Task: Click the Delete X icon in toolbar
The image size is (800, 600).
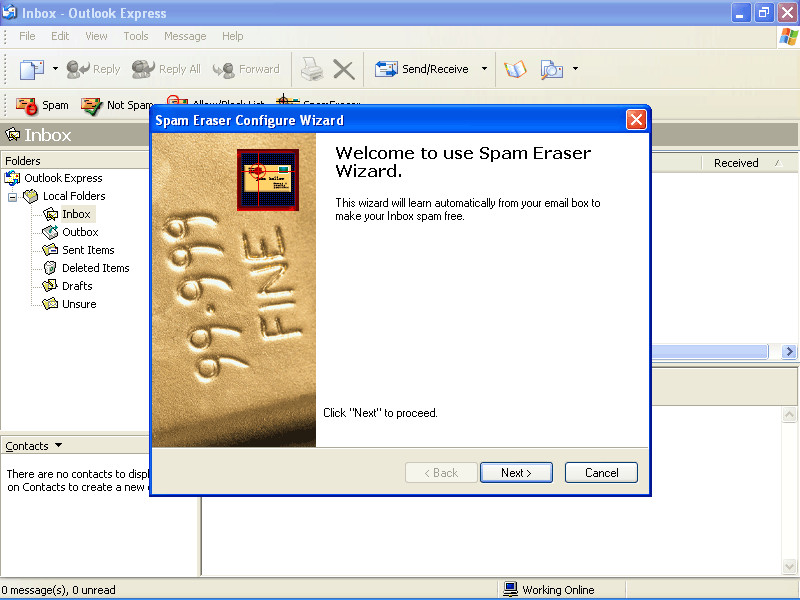Action: tap(344, 69)
